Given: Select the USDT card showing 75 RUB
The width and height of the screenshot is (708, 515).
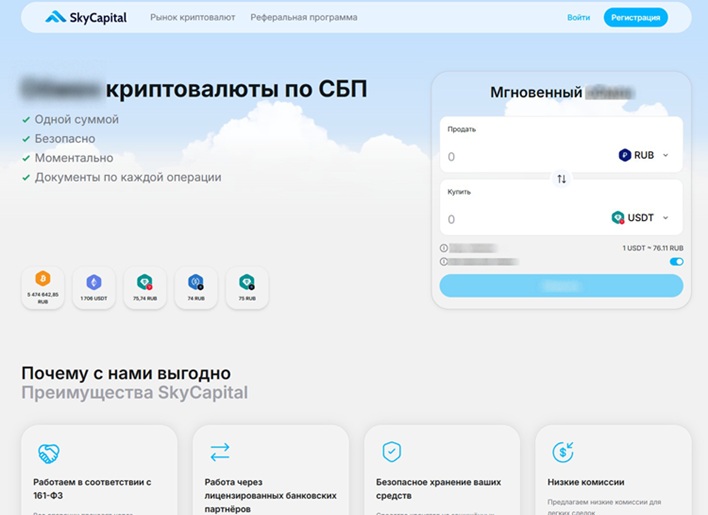Looking at the screenshot, I should pyautogui.click(x=247, y=288).
